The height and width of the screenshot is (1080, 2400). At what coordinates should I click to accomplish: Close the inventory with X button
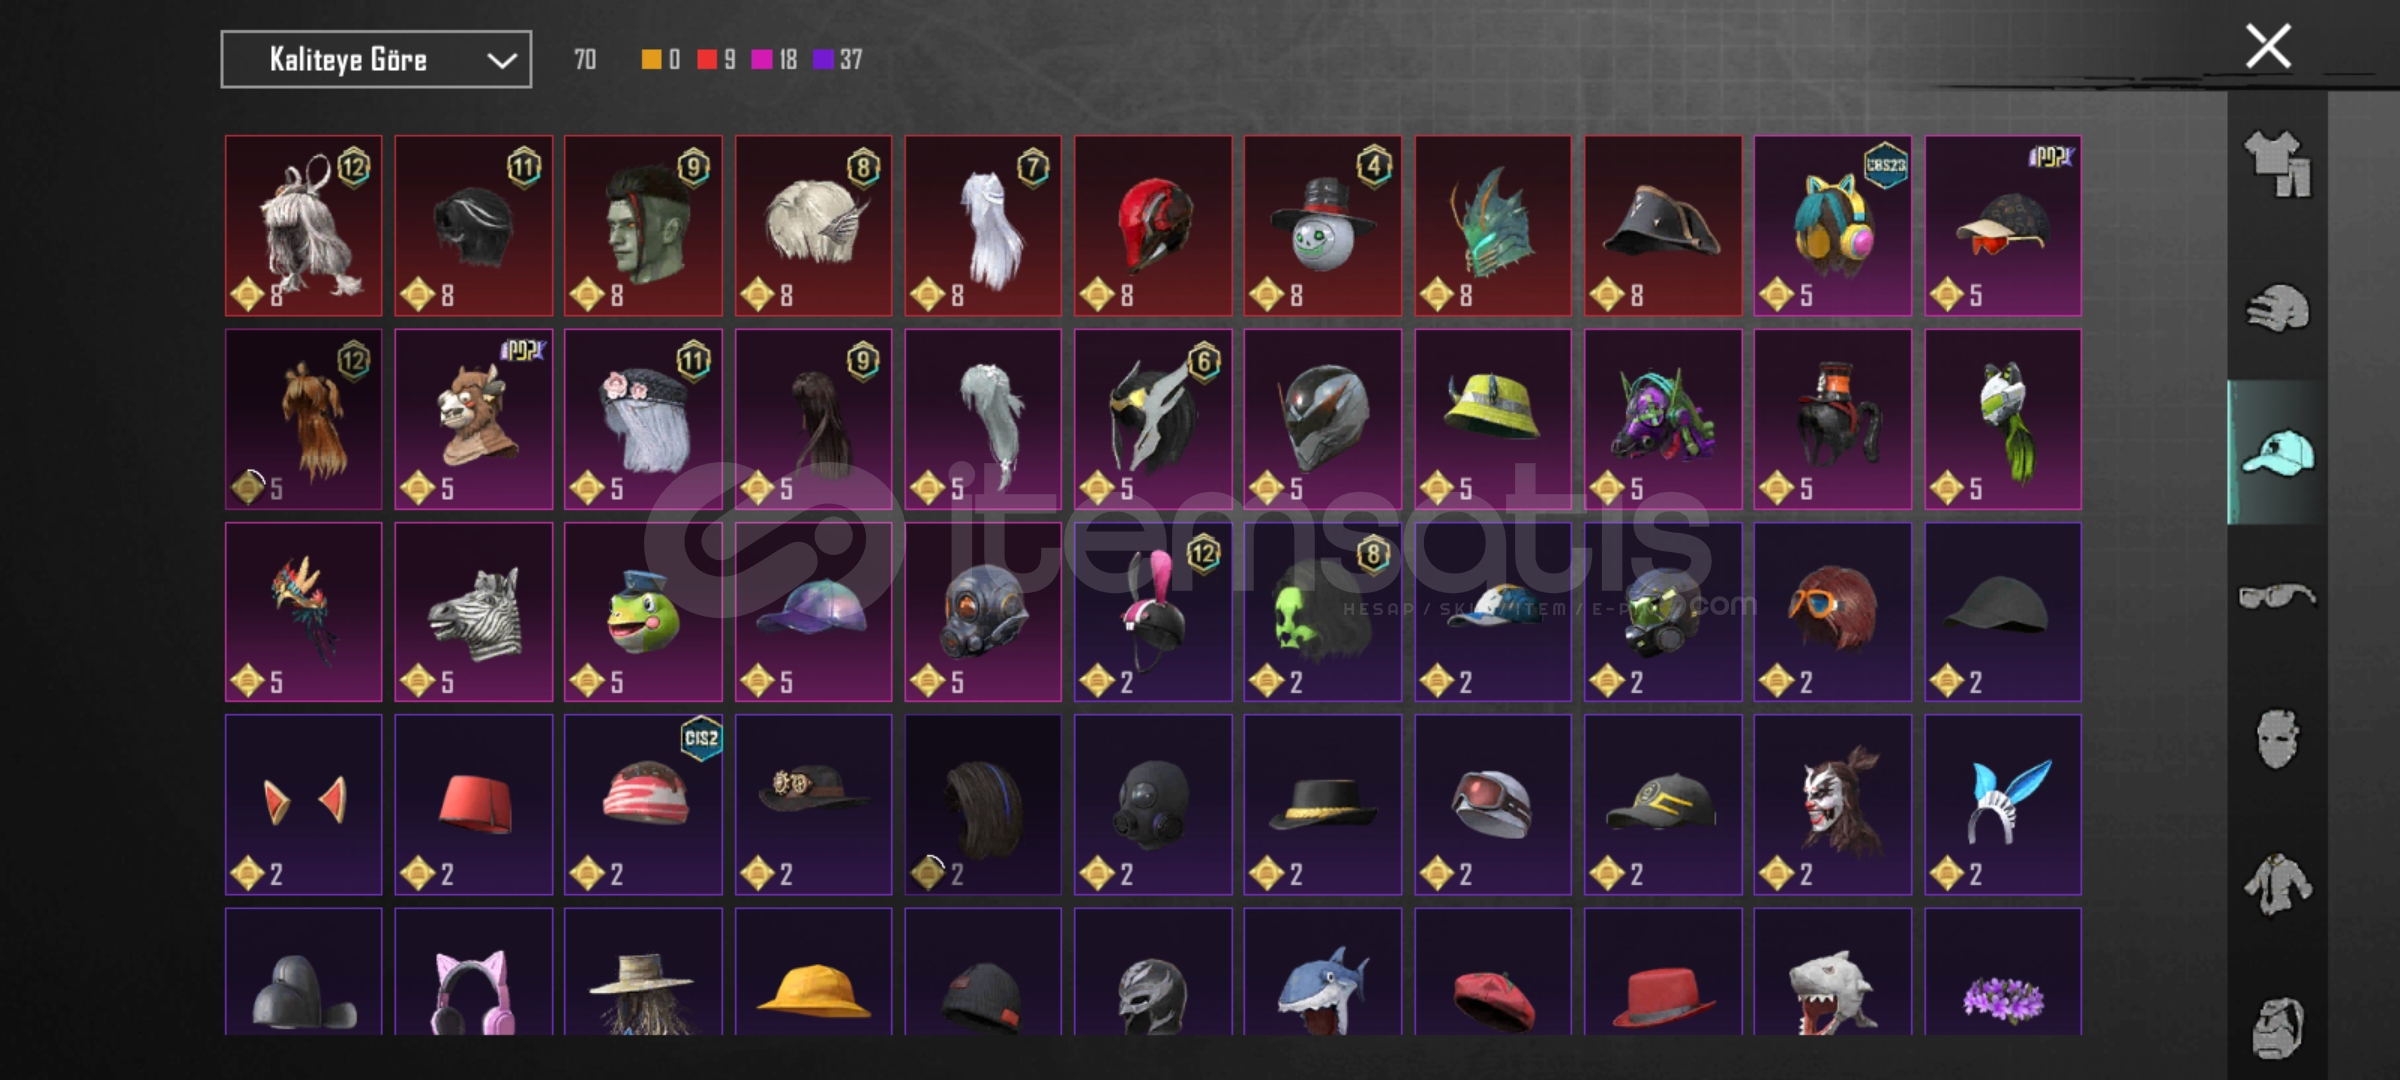tap(2268, 46)
